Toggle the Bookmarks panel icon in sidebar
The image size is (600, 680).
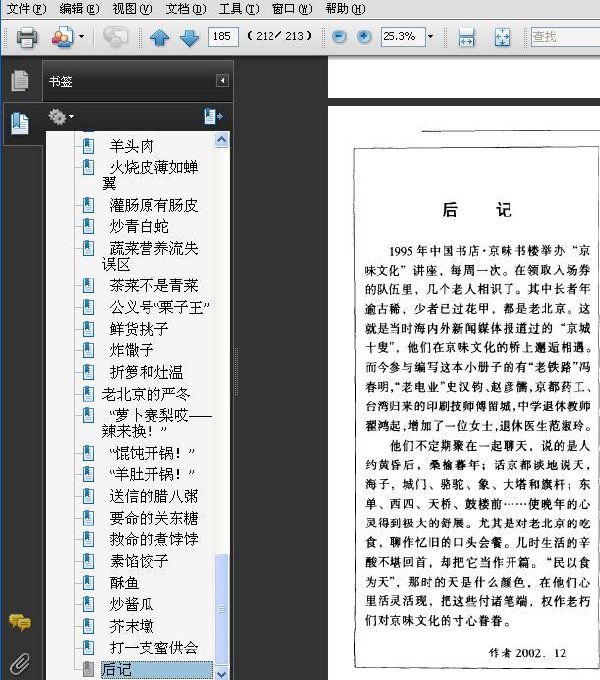click(x=20, y=124)
